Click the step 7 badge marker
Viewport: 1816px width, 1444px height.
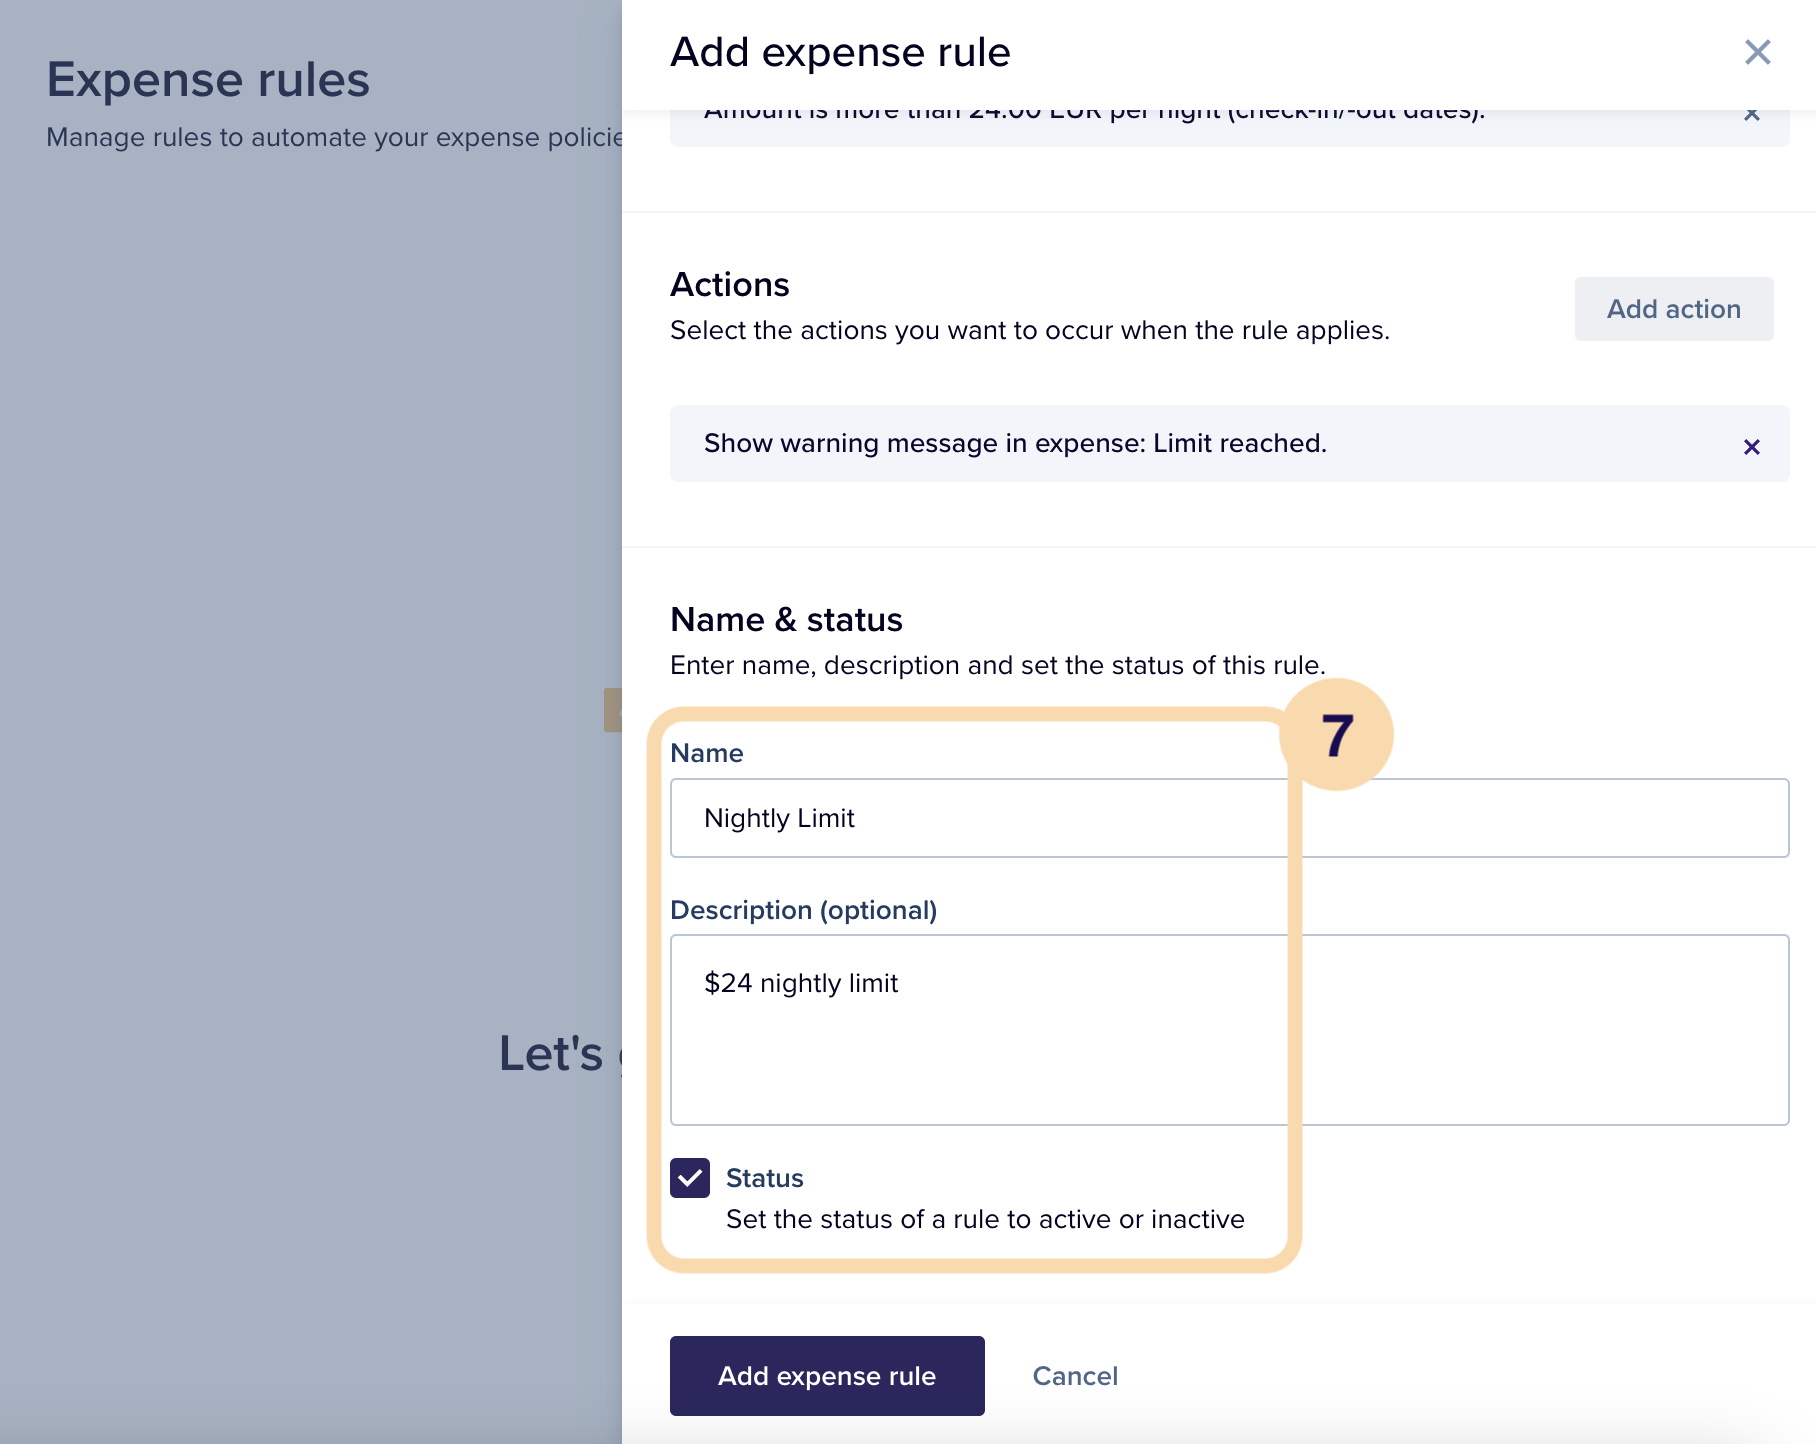(x=1337, y=735)
